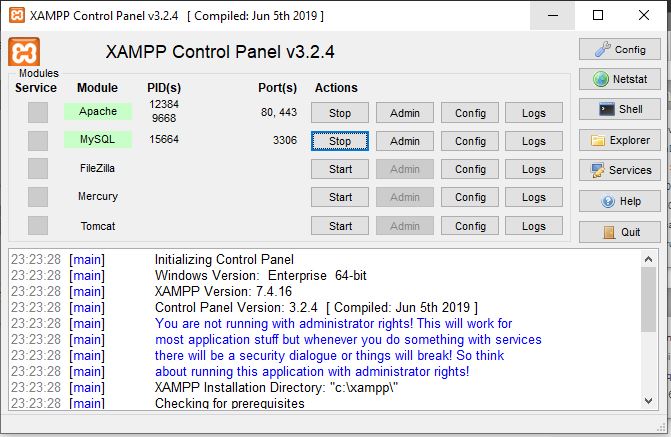This screenshot has height=437, width=671.
Task: Toggle the FileZilla service checkbox
Action: [x=38, y=169]
